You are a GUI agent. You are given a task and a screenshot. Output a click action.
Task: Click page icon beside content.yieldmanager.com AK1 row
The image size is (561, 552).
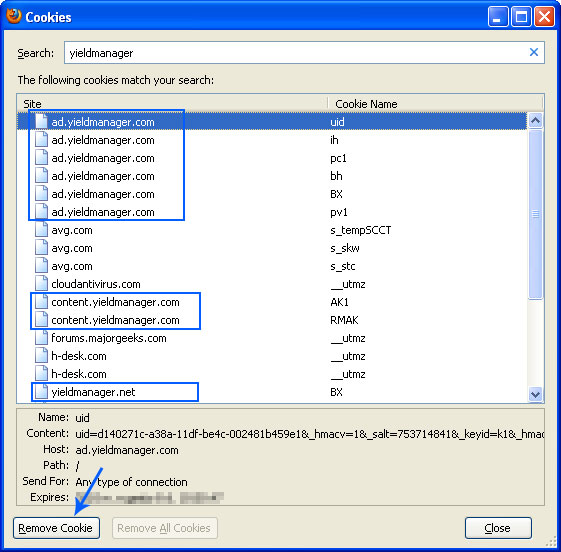pyautogui.click(x=41, y=301)
